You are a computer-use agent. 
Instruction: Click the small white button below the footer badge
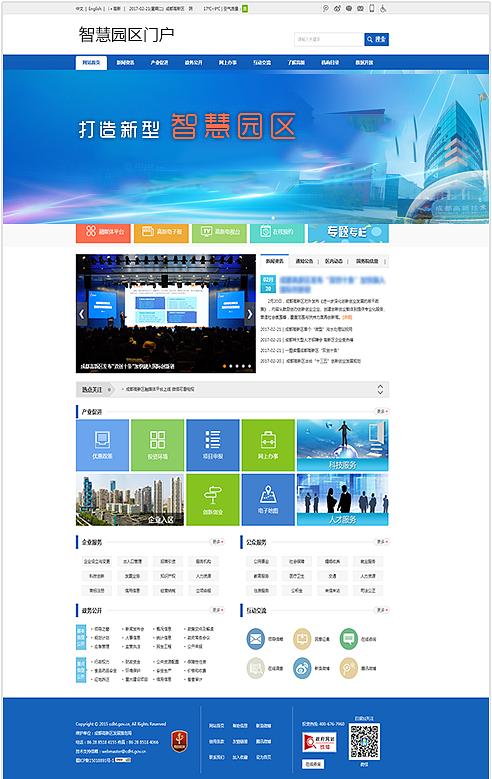[313, 764]
